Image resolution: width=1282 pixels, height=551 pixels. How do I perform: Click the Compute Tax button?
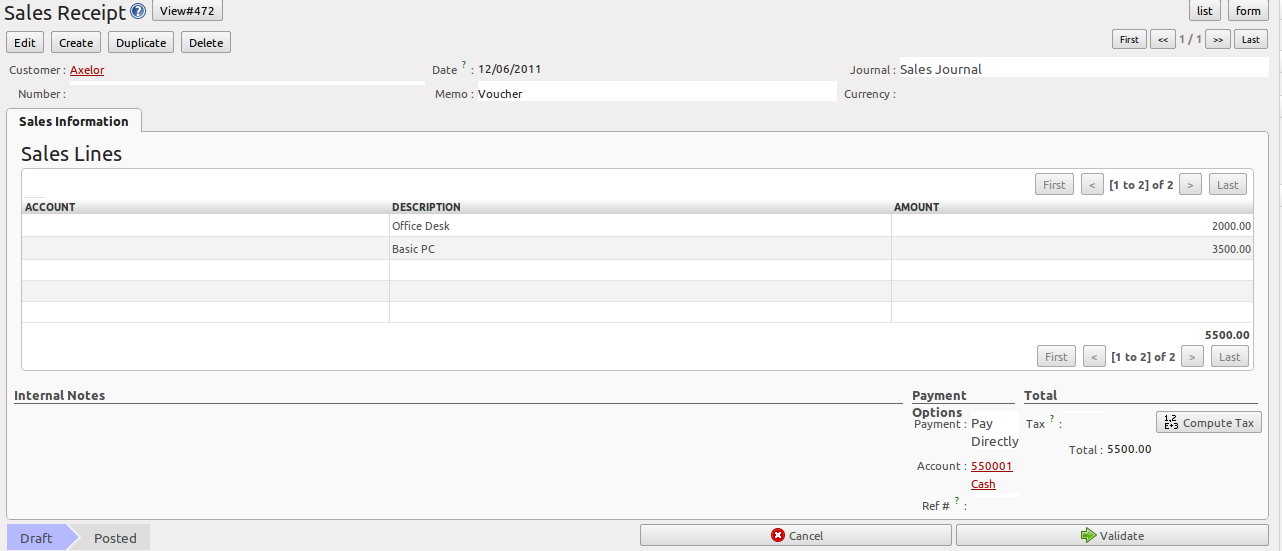click(x=1209, y=423)
